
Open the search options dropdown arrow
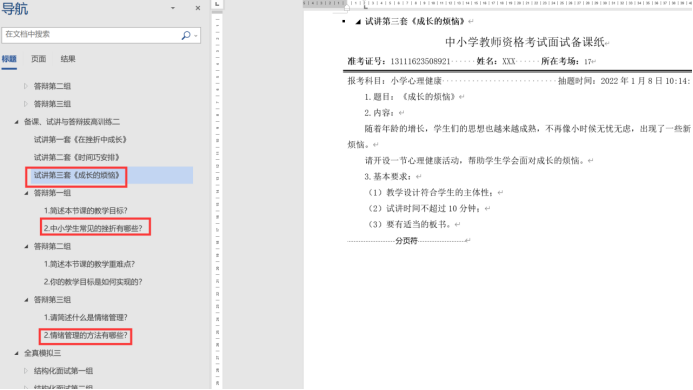coord(196,35)
